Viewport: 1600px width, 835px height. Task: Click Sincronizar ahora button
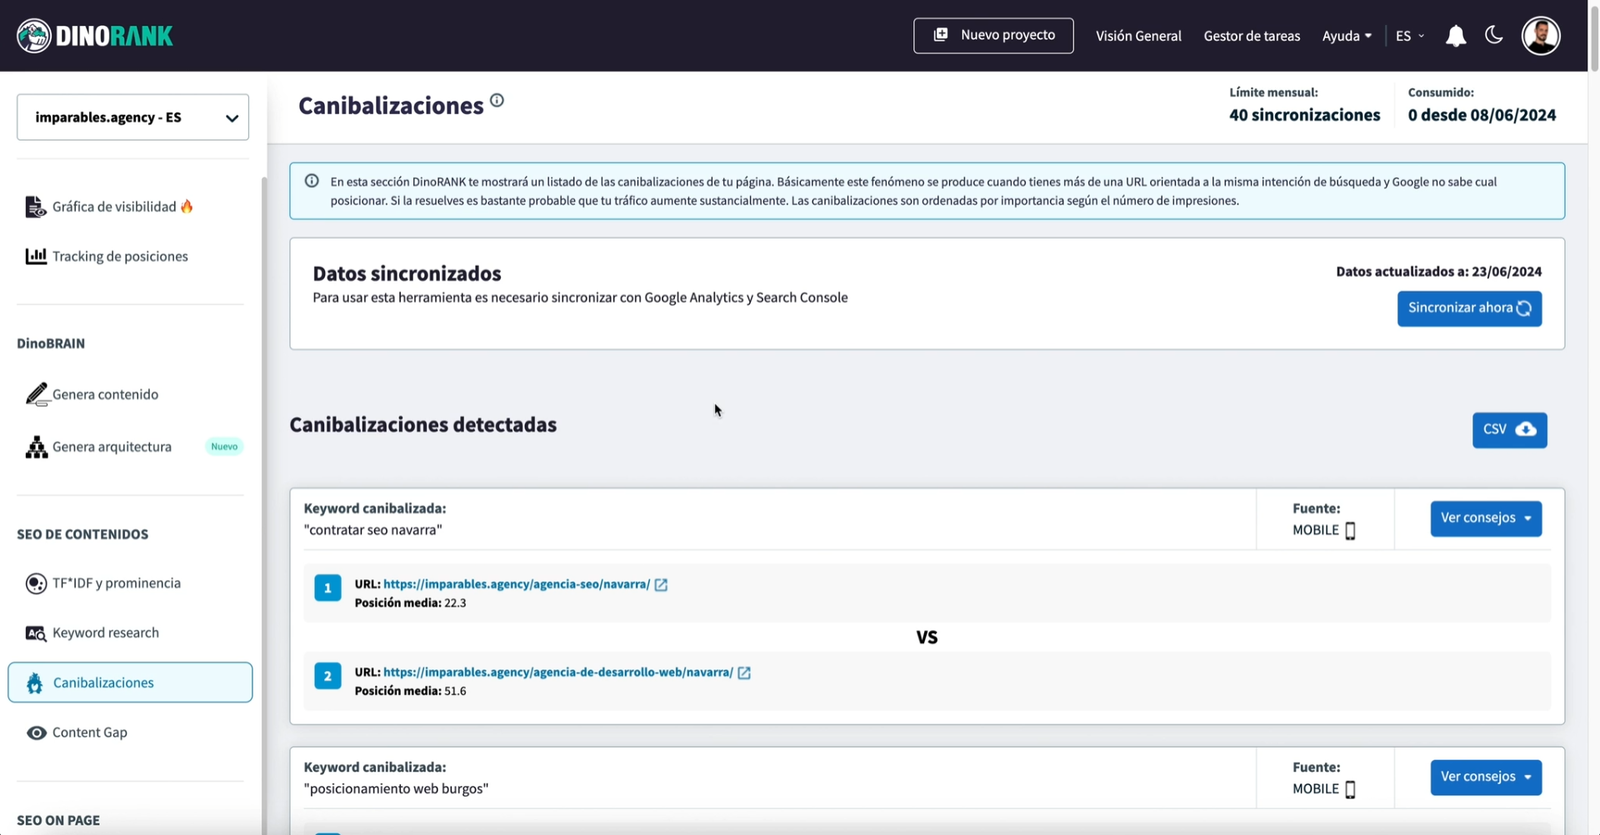pyautogui.click(x=1469, y=308)
